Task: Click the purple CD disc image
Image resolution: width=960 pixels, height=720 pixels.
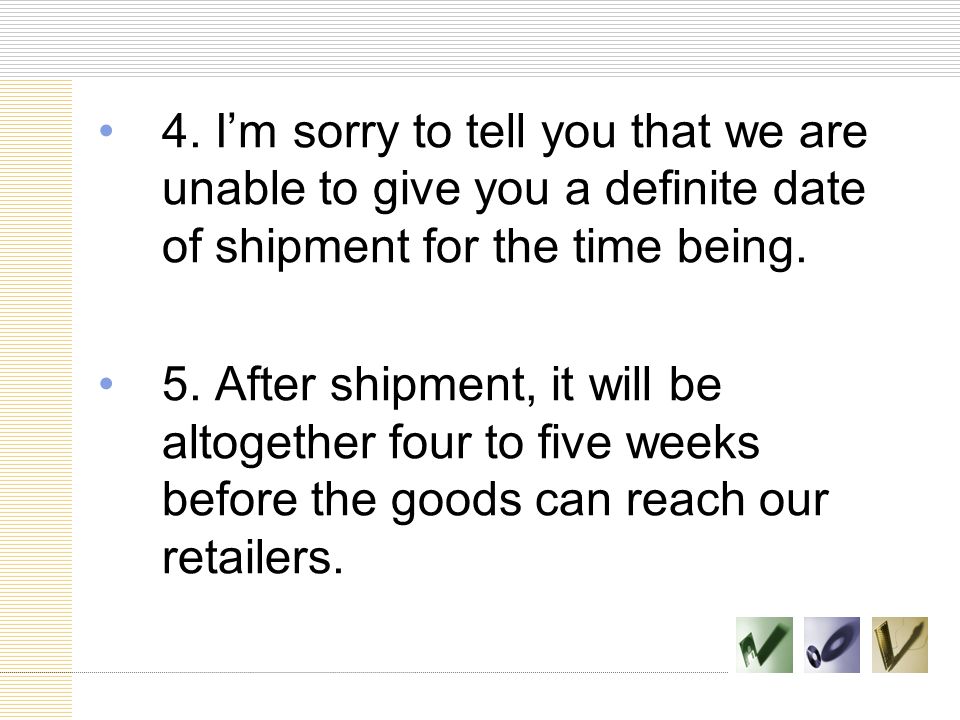Action: pos(831,645)
